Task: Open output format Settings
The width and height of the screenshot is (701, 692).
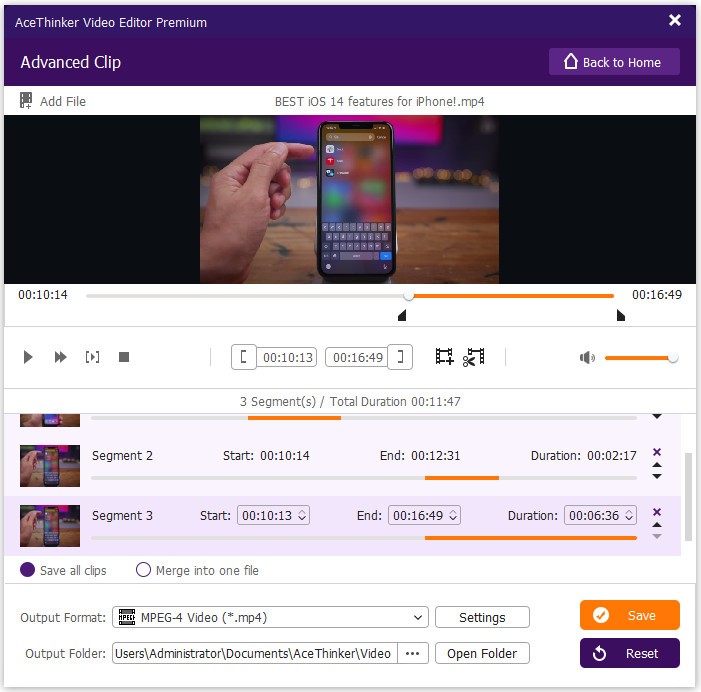Action: tap(482, 617)
